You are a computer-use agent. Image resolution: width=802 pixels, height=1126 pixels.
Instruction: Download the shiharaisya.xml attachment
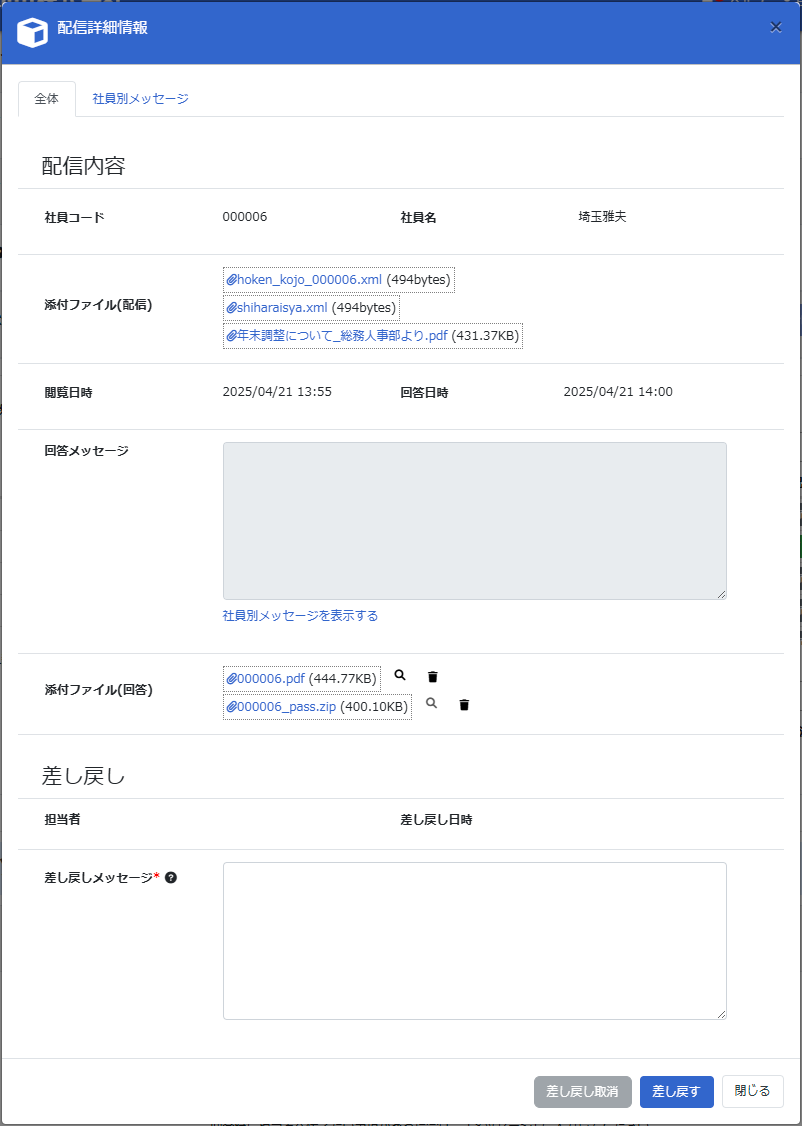(x=282, y=308)
